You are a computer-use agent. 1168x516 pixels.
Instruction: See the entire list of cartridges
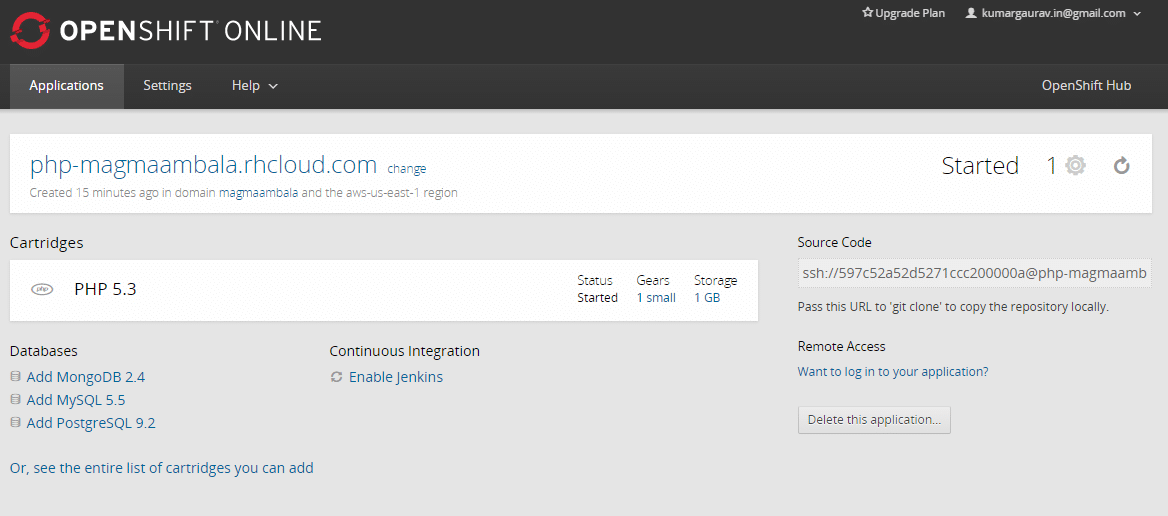(162, 468)
